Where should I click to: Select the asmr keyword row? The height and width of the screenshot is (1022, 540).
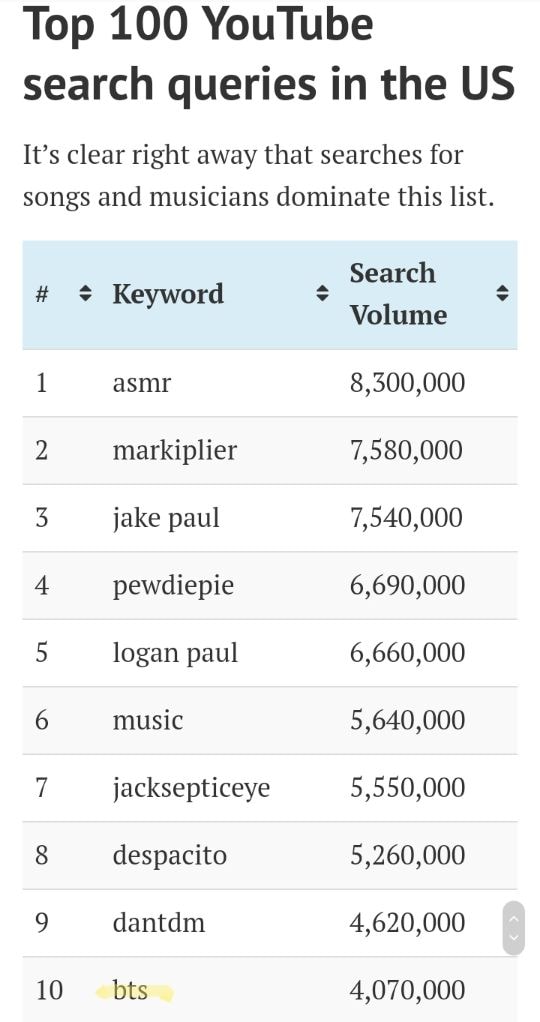pyautogui.click(x=270, y=383)
